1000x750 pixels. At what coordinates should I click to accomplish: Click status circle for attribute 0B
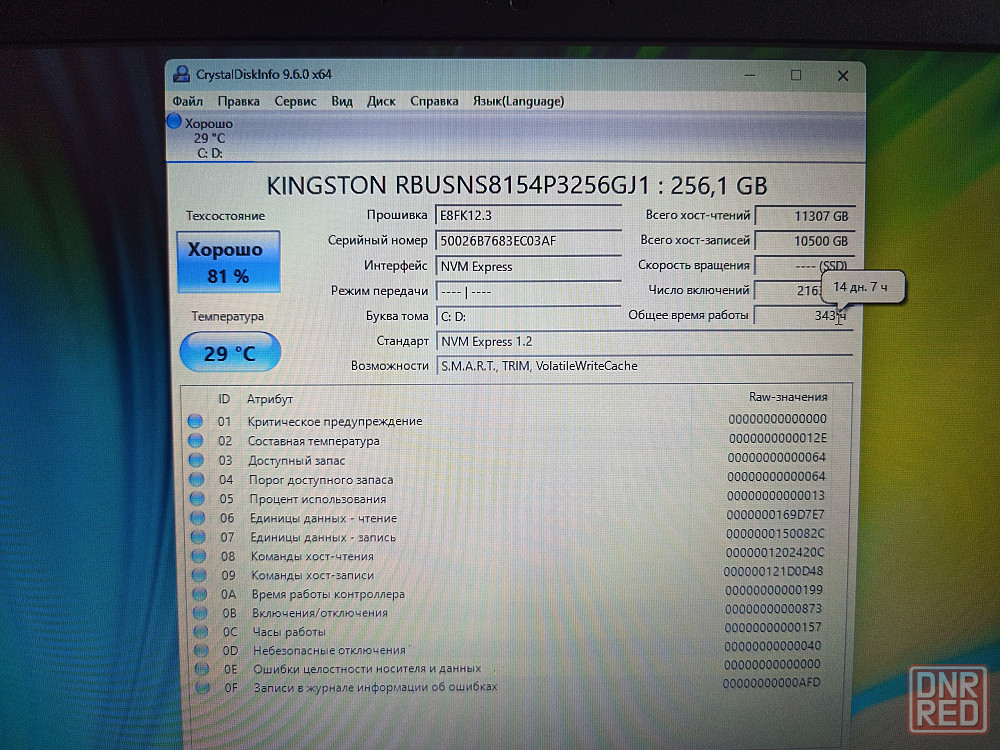coord(201,613)
